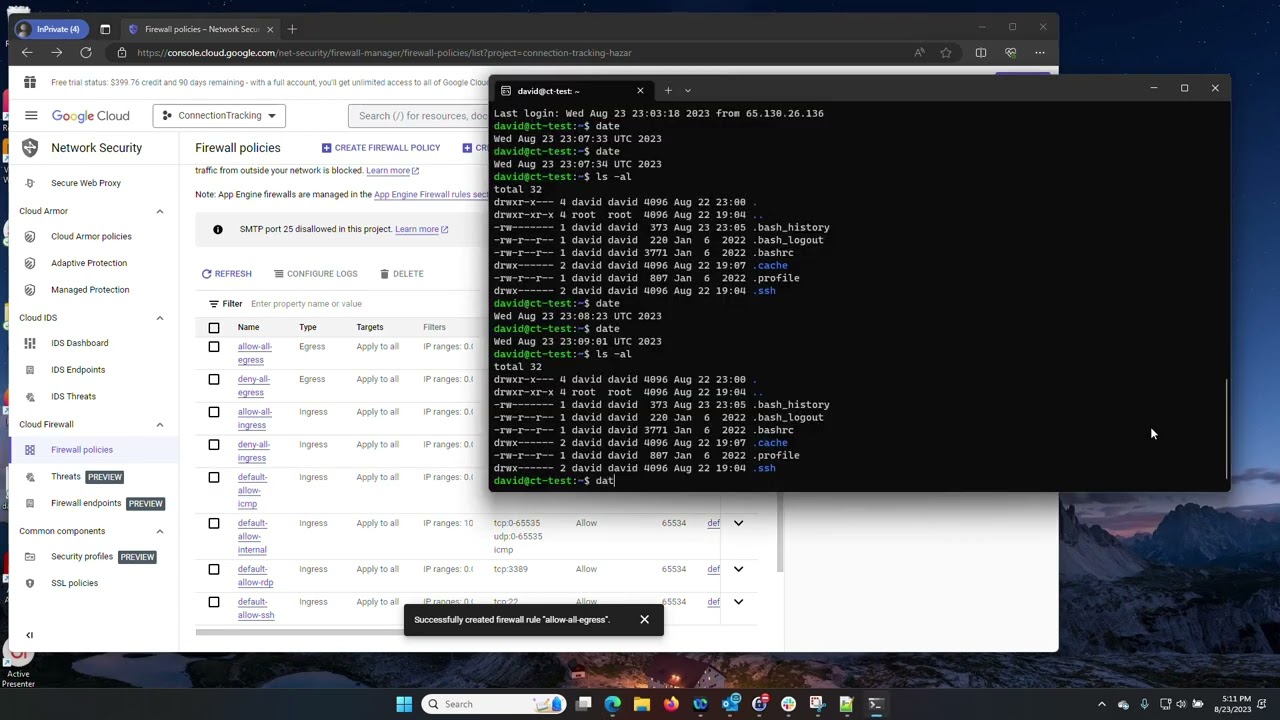Click the Windows Start button
Screen dimensions: 1280x720
(404, 704)
